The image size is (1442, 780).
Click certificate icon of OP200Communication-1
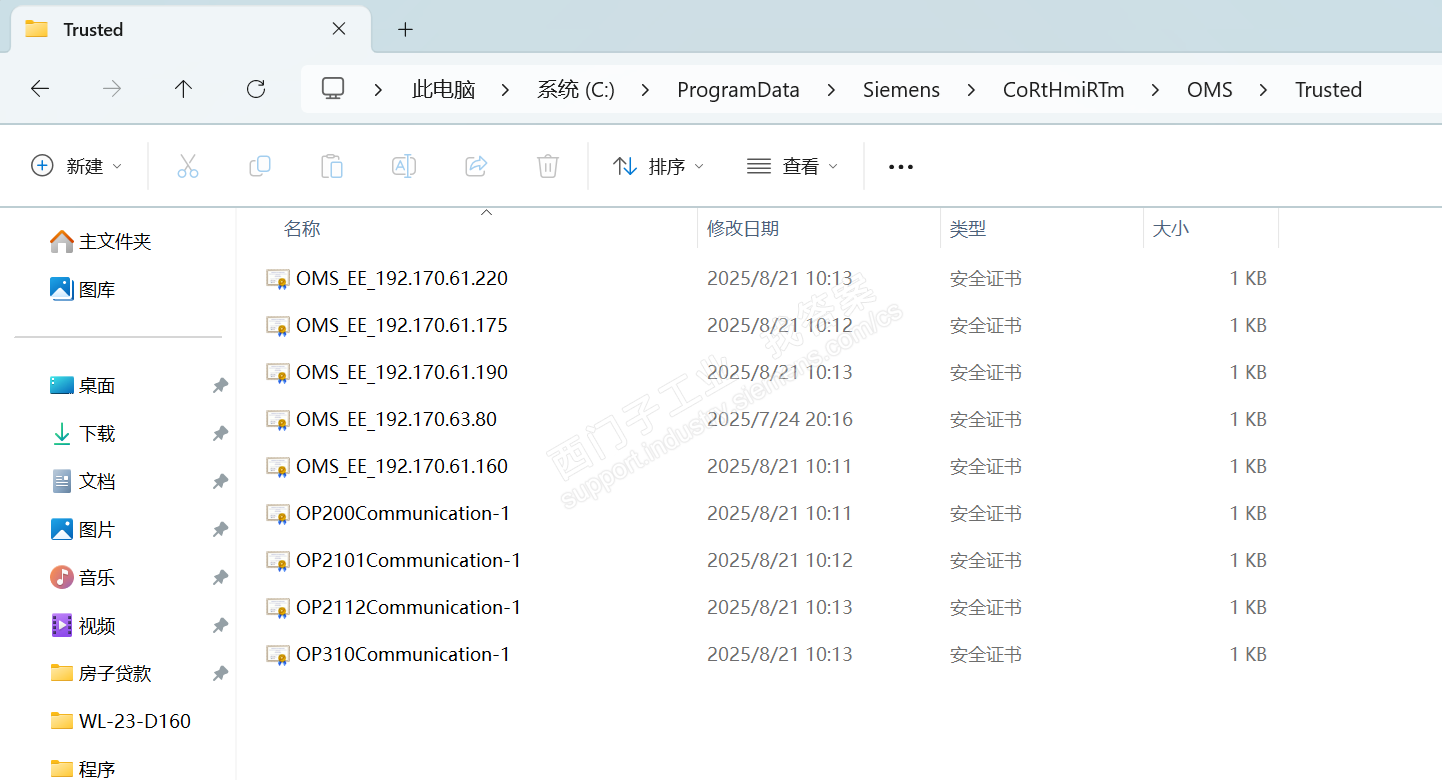[x=278, y=514]
